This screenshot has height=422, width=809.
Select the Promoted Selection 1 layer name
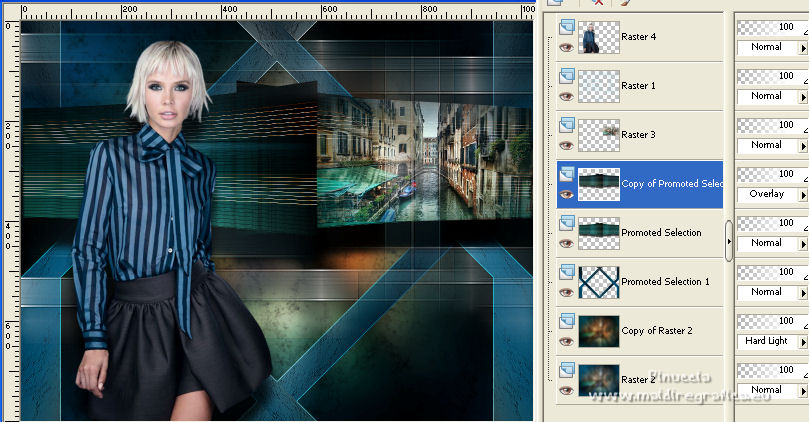[666, 282]
